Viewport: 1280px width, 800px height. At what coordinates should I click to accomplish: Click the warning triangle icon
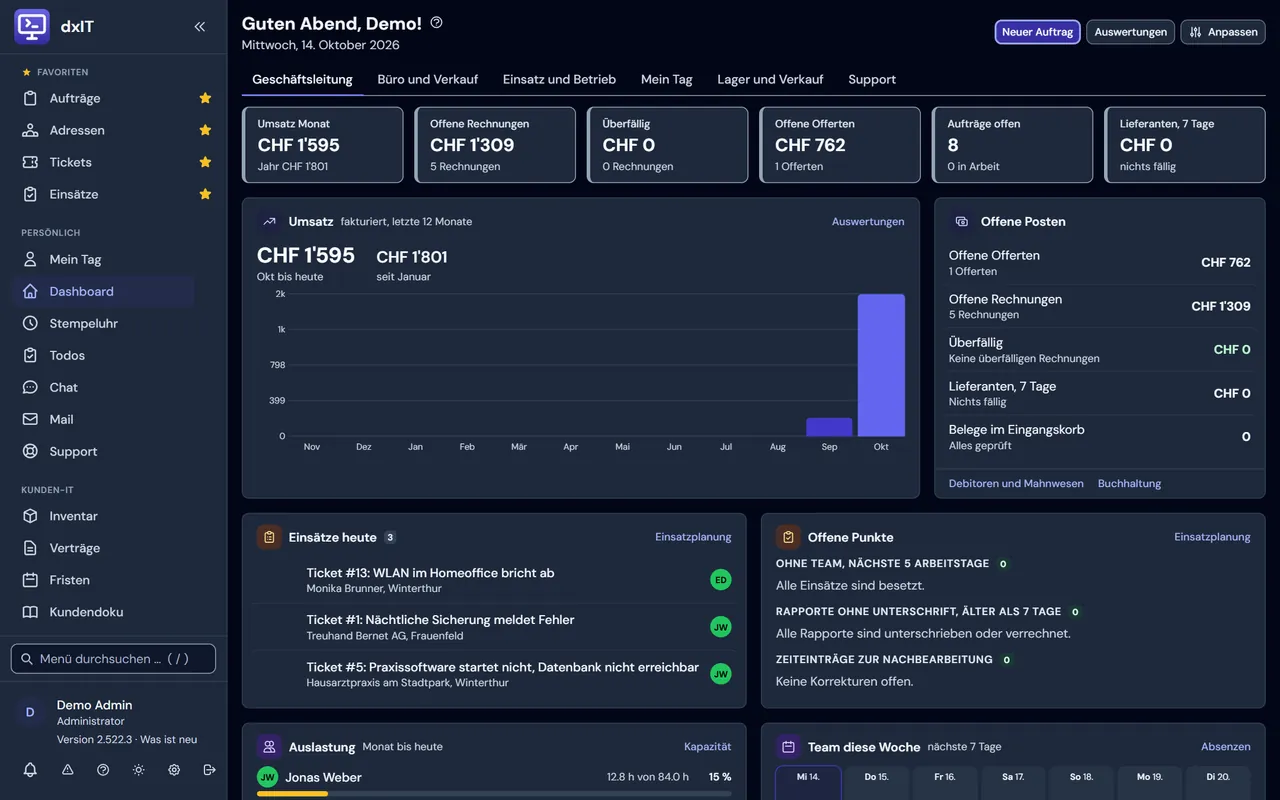(68, 769)
